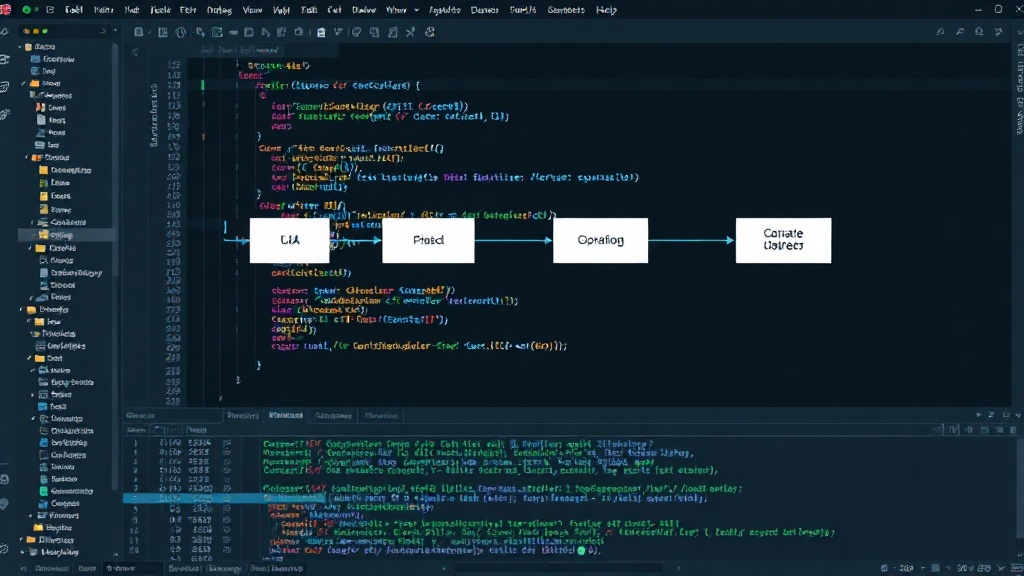Click the circular refresh icon ending the main toolbar
The width and height of the screenshot is (1024, 576).
click(430, 32)
